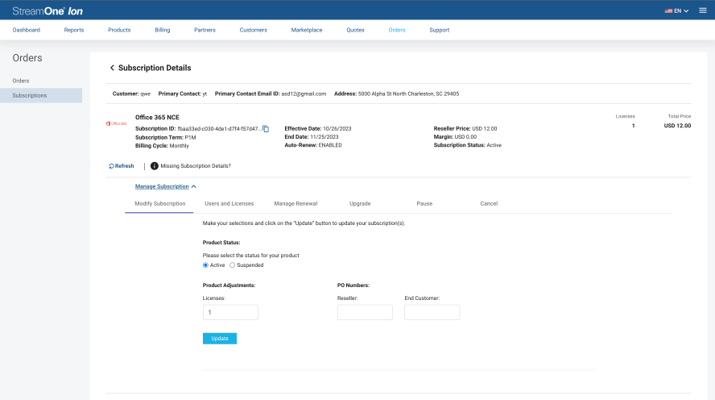The height and width of the screenshot is (400, 715).
Task: Go to the Upgrade tab
Action: tap(360, 203)
